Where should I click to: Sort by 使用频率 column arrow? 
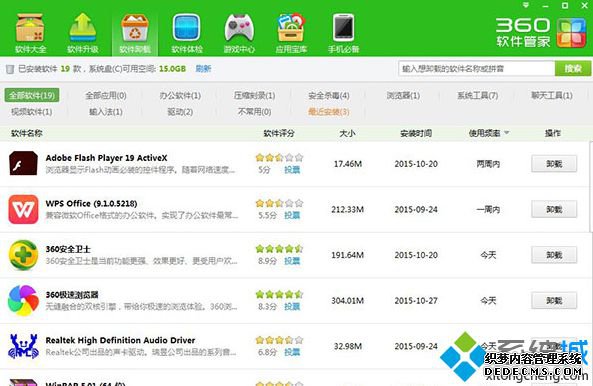tap(507, 133)
